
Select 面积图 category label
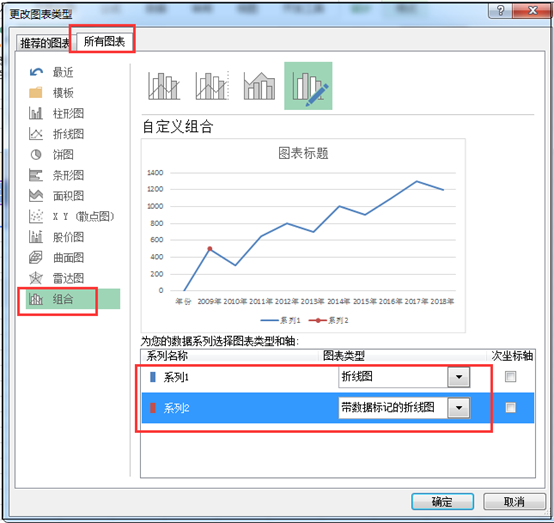coord(69,196)
